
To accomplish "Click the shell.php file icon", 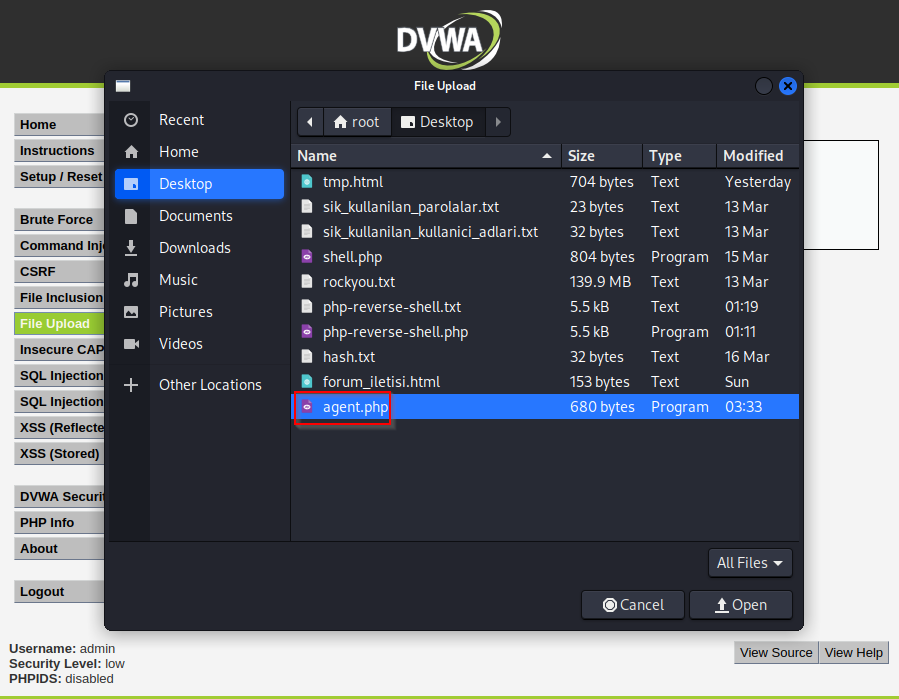I will tap(307, 257).
